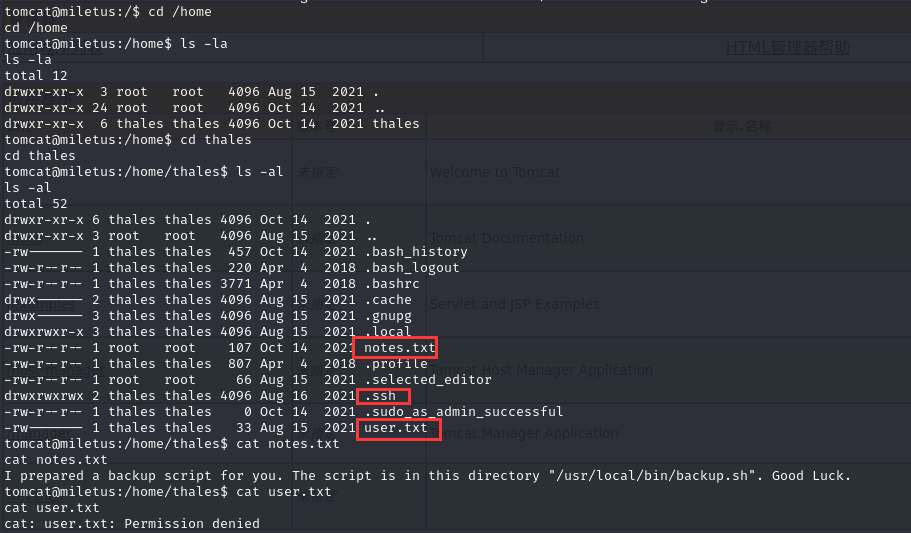
Task: Click the .local directory name
Action: tap(388, 332)
